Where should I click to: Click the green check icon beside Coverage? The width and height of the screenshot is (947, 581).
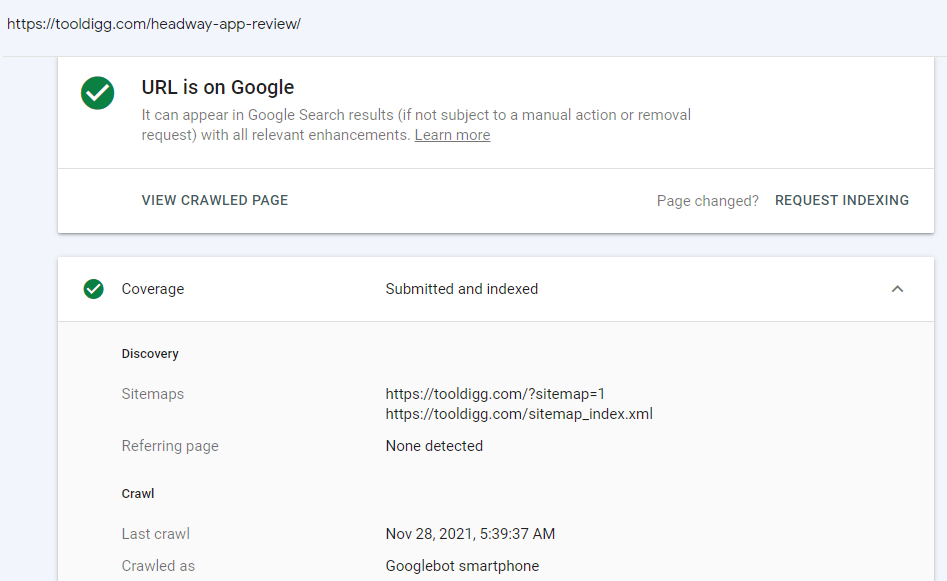click(94, 289)
